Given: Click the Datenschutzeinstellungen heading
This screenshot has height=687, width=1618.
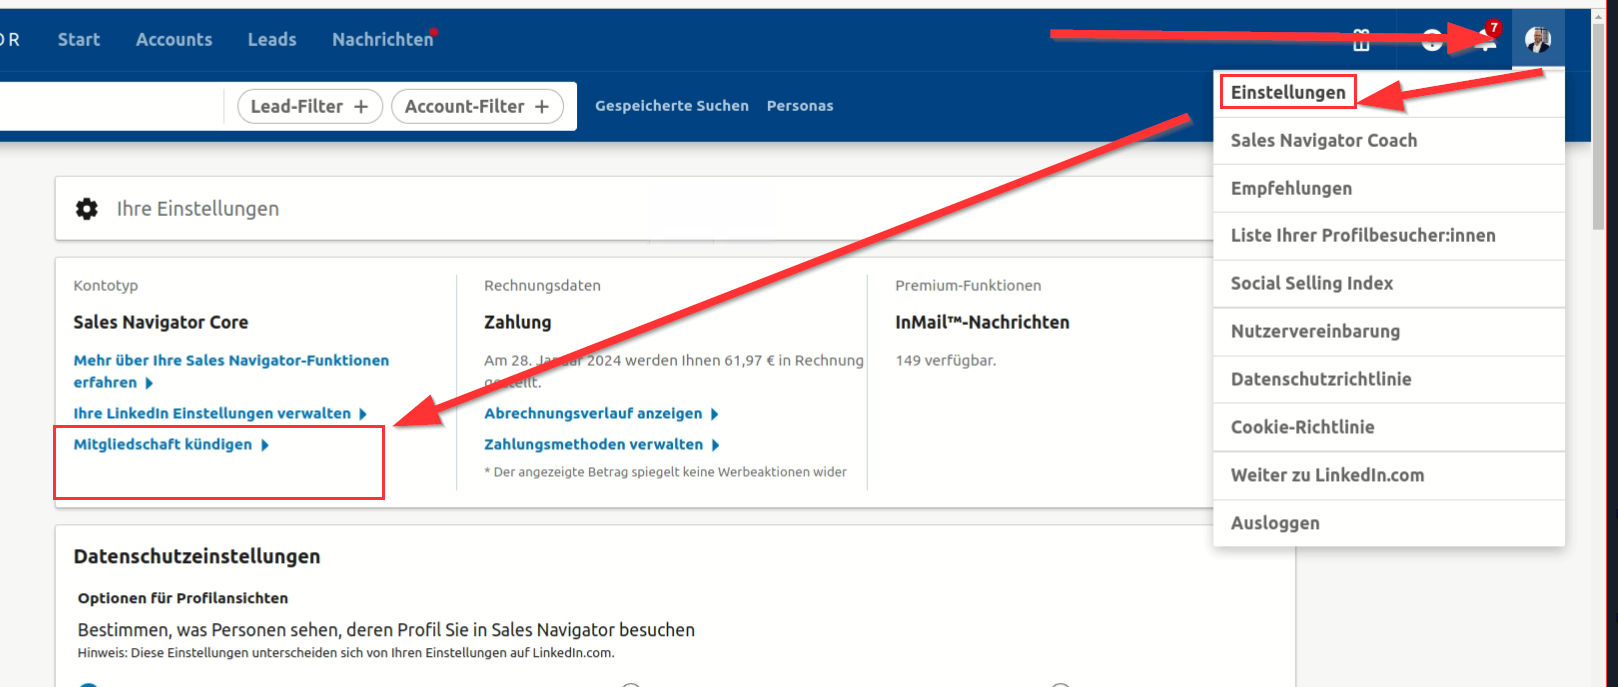Looking at the screenshot, I should (197, 557).
